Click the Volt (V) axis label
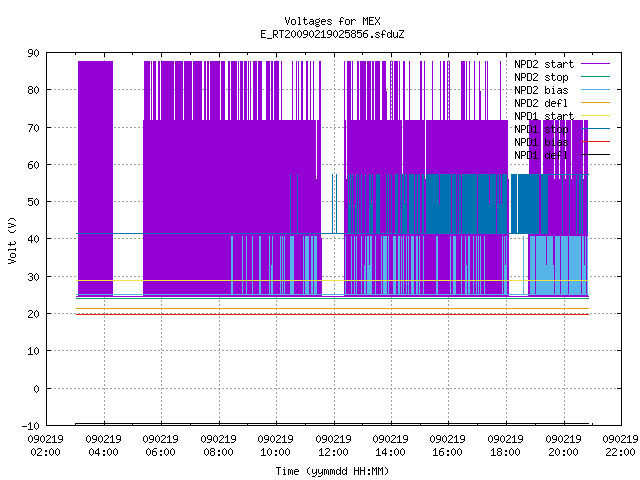 click(12, 240)
